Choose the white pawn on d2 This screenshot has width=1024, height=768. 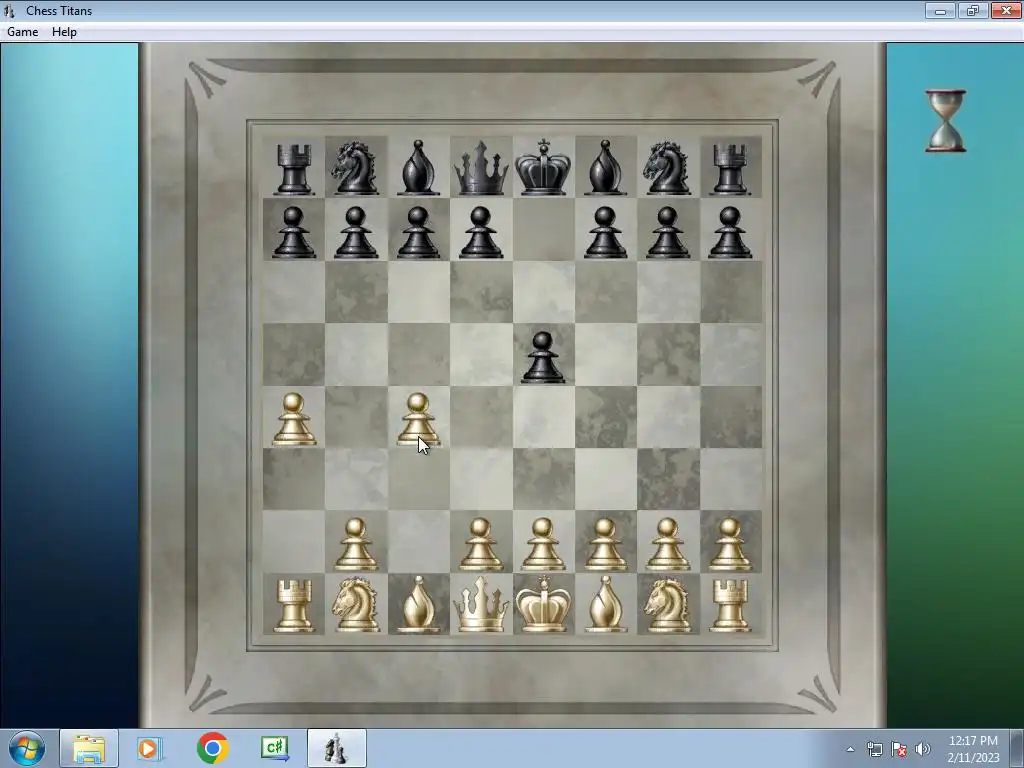coord(481,545)
